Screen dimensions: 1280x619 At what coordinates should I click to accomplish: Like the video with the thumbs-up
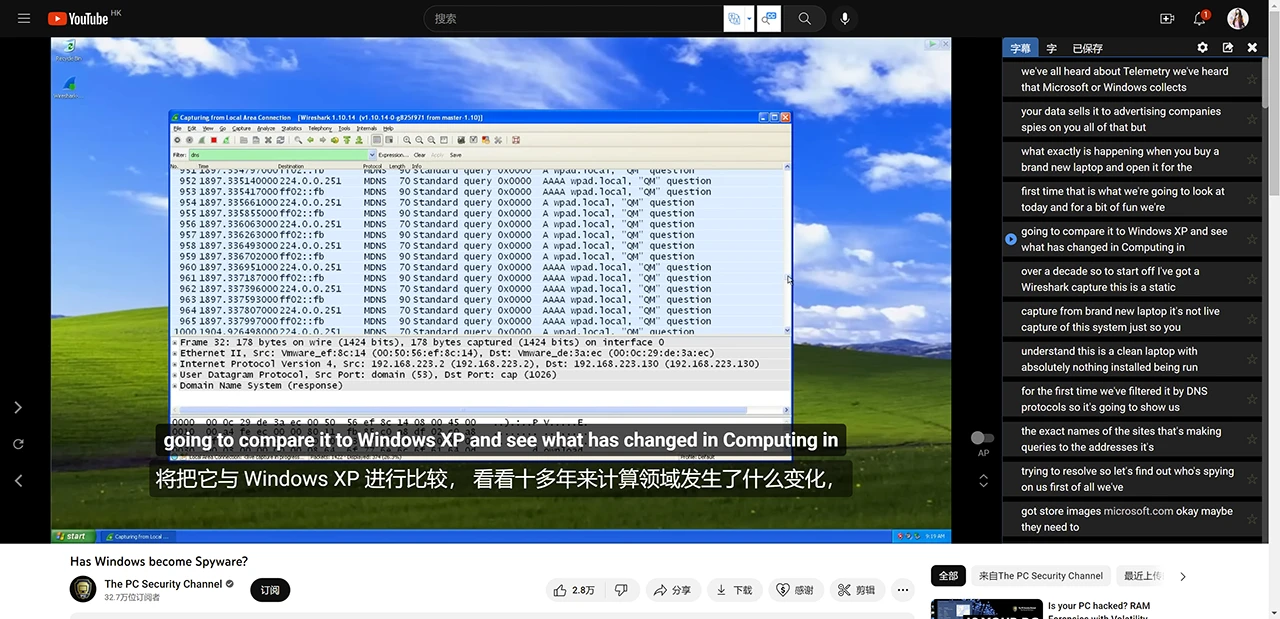[x=560, y=590]
